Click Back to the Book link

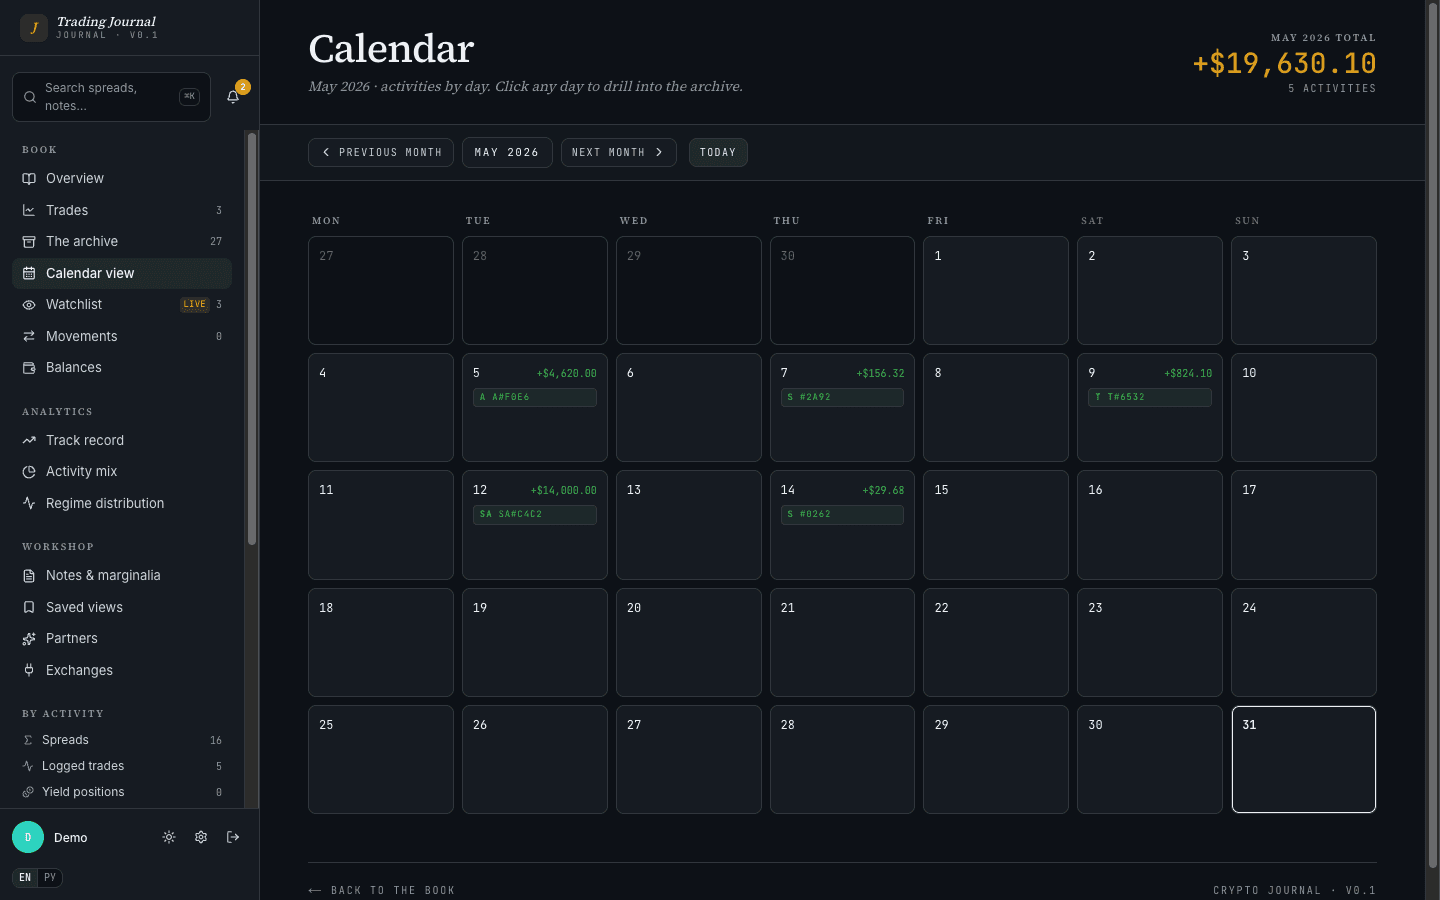pyautogui.click(x=382, y=890)
